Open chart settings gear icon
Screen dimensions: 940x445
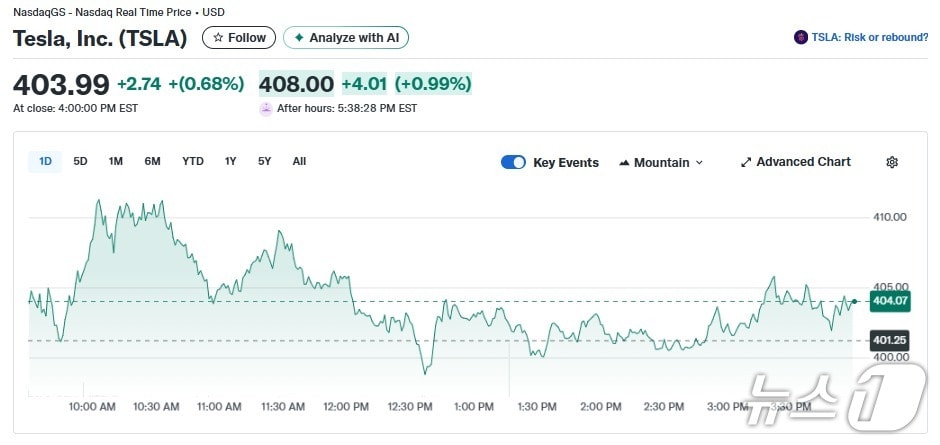pyautogui.click(x=892, y=162)
